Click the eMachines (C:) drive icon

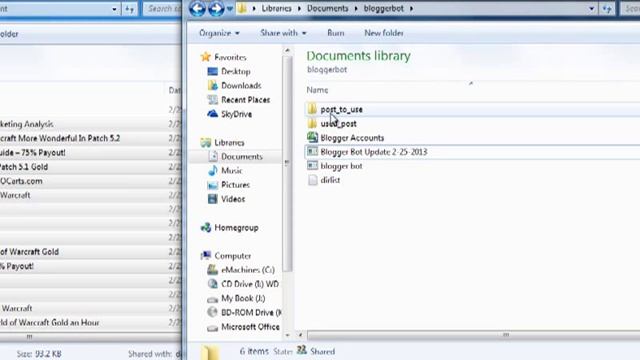[x=212, y=270]
